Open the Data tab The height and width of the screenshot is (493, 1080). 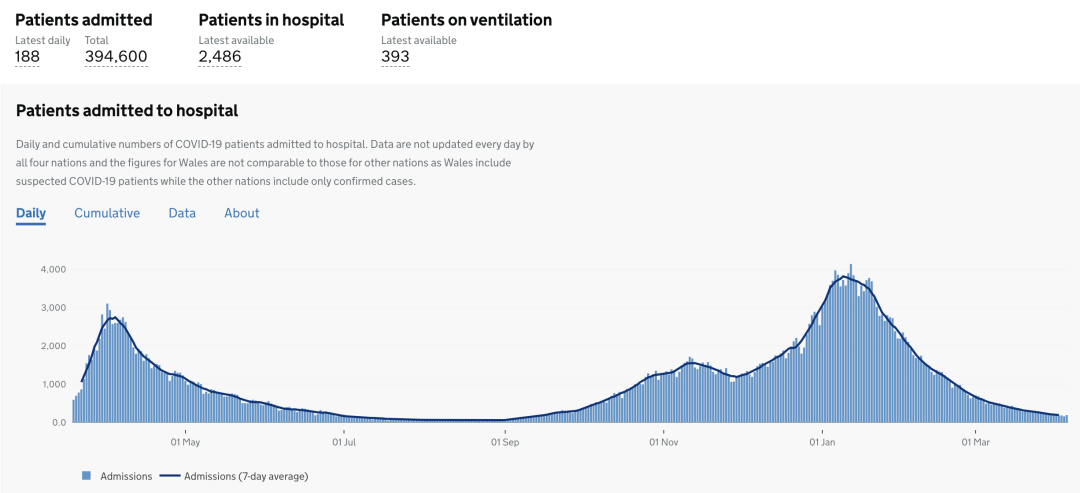click(182, 213)
